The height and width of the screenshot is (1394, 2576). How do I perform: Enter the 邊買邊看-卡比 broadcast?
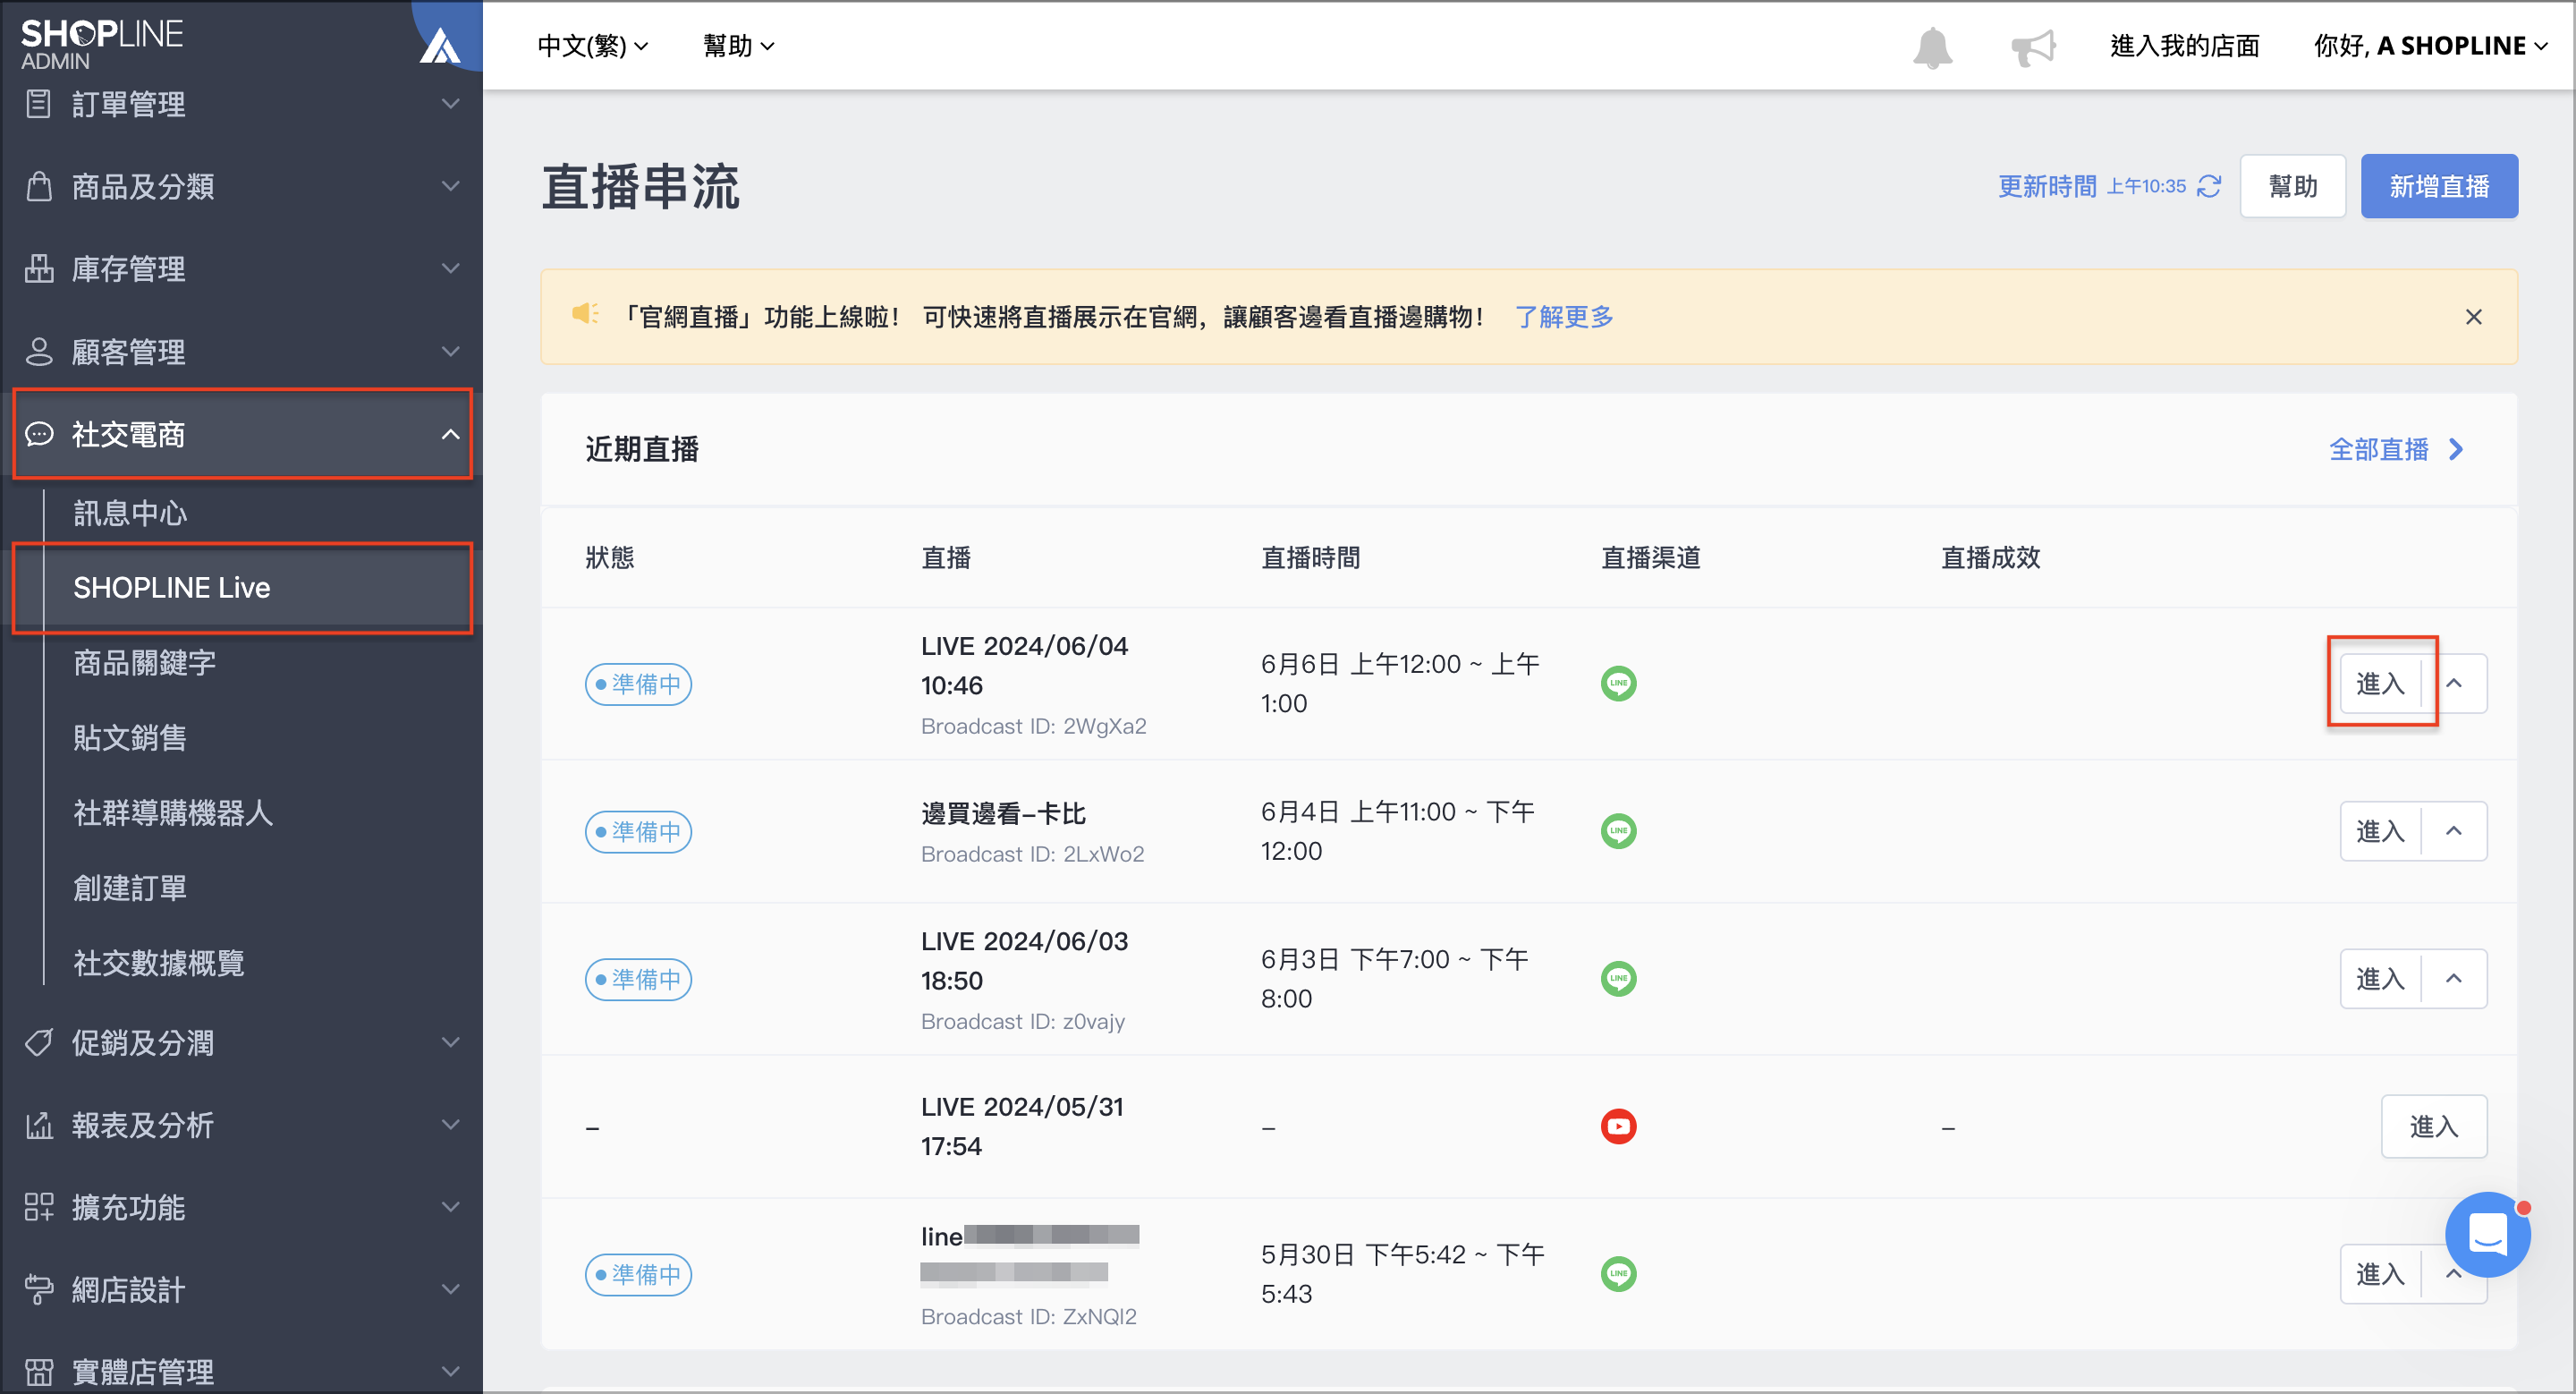2380,831
